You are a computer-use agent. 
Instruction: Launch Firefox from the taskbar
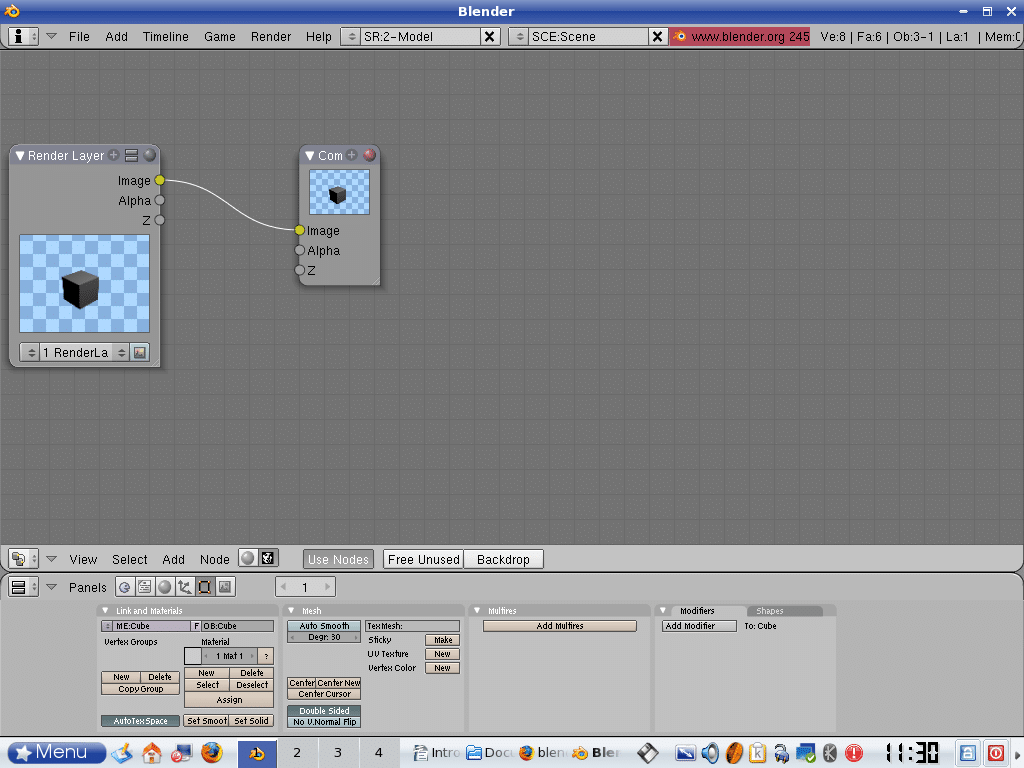tap(210, 752)
